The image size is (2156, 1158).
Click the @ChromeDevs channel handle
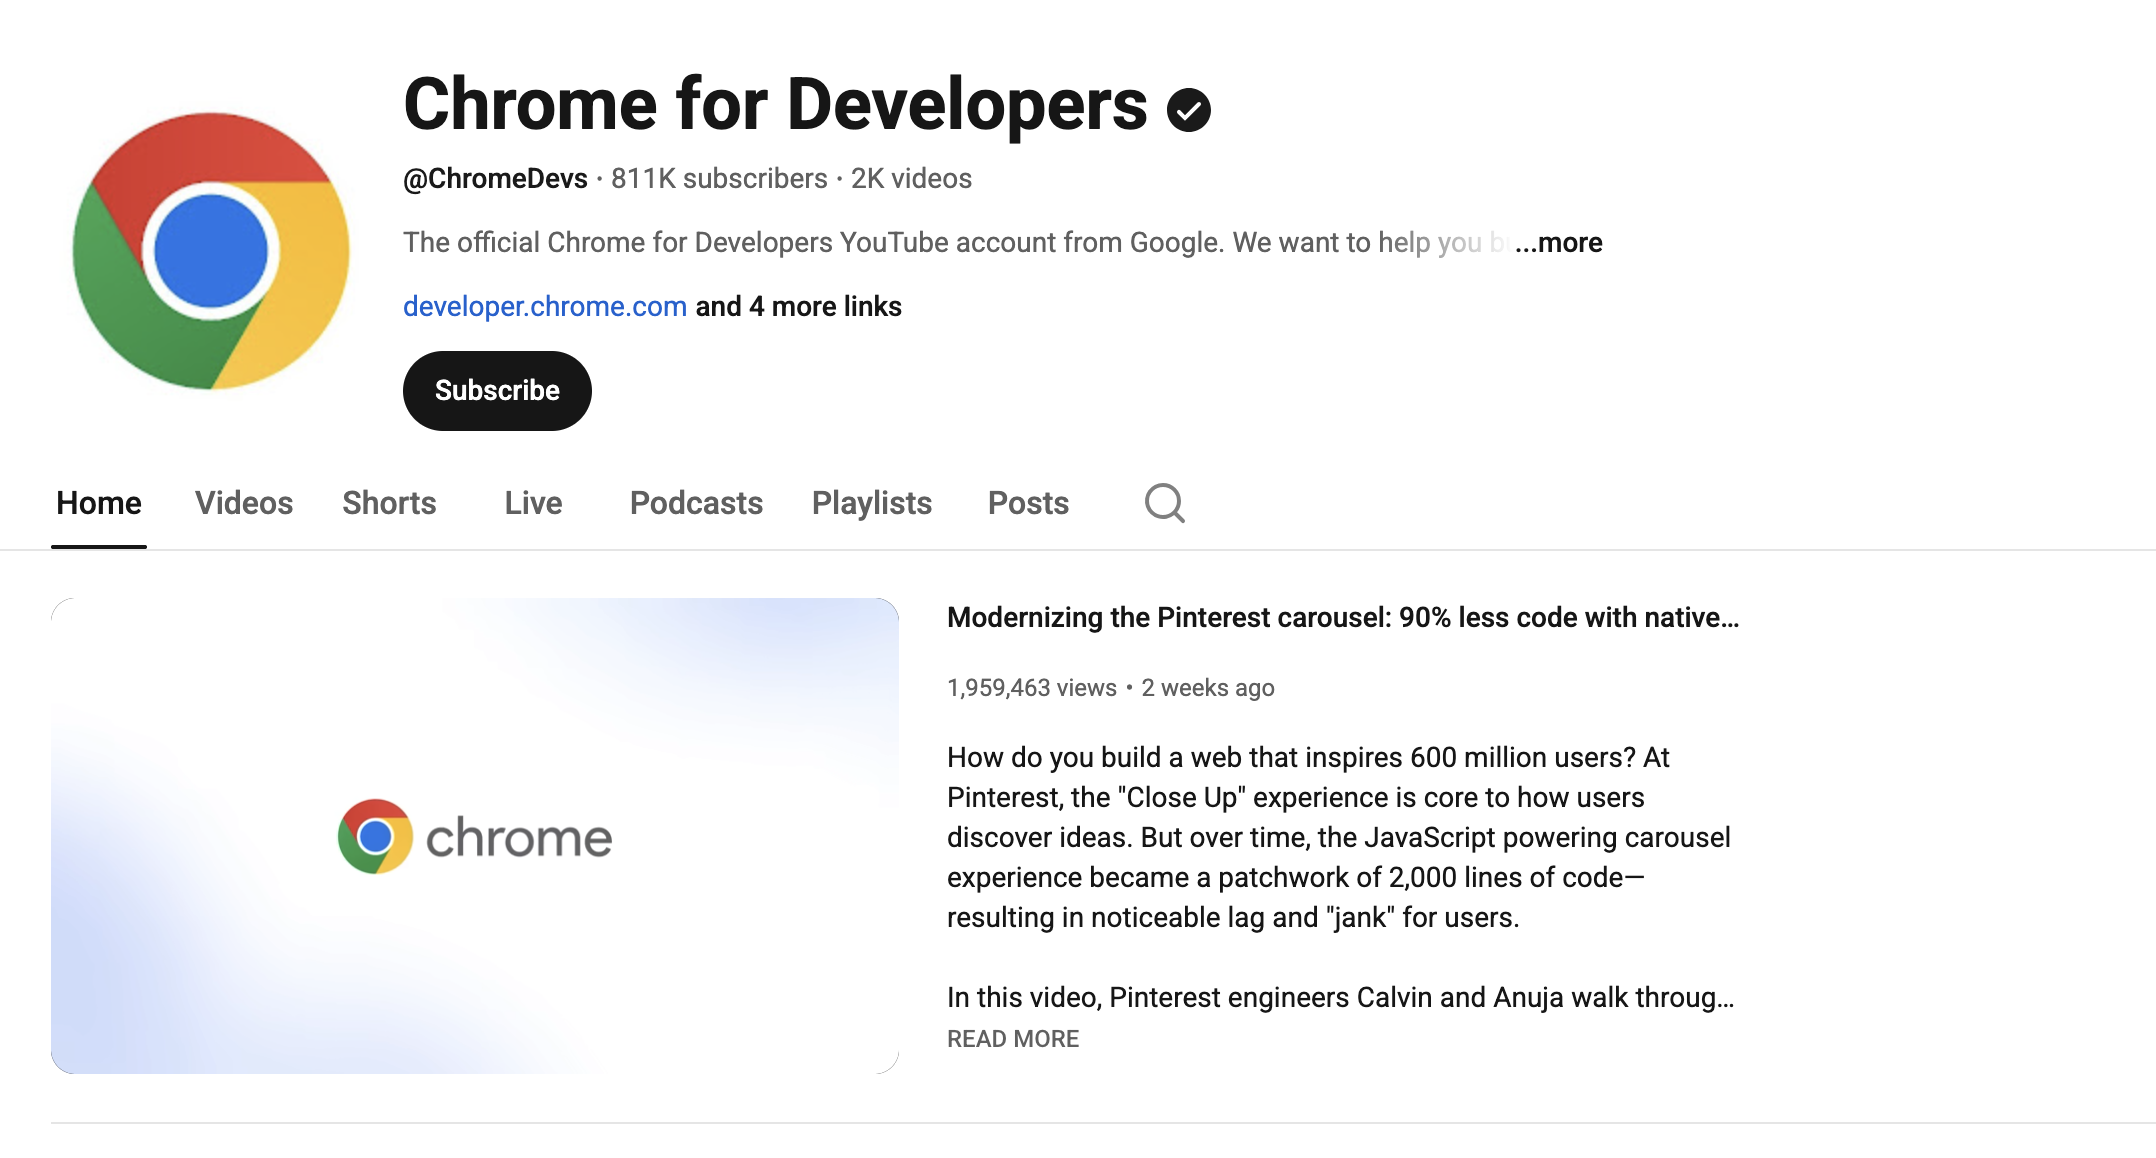495,179
